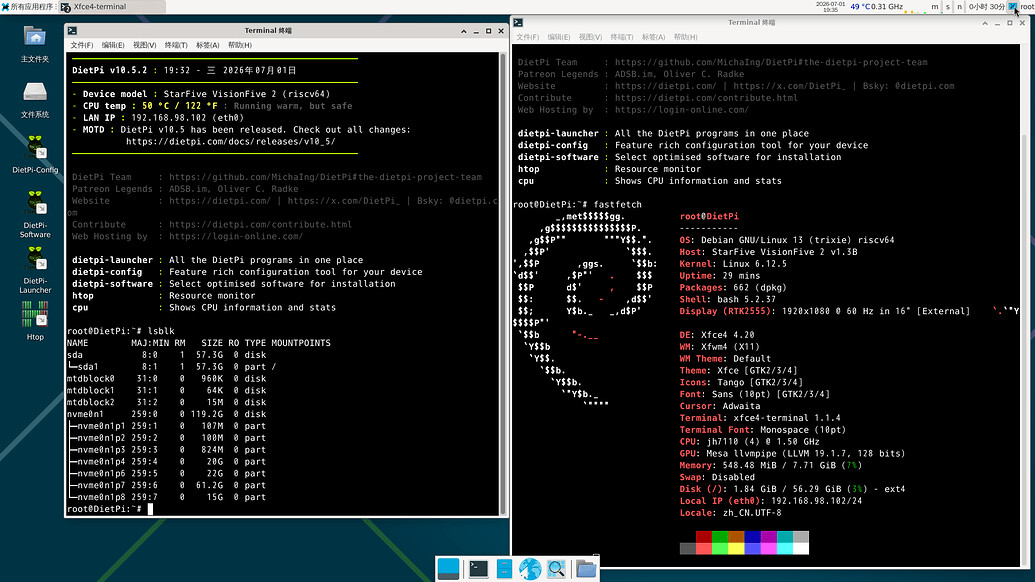The image size is (1035, 582).
Task: Launch the Htop desktop shortcut
Action: click(x=35, y=321)
